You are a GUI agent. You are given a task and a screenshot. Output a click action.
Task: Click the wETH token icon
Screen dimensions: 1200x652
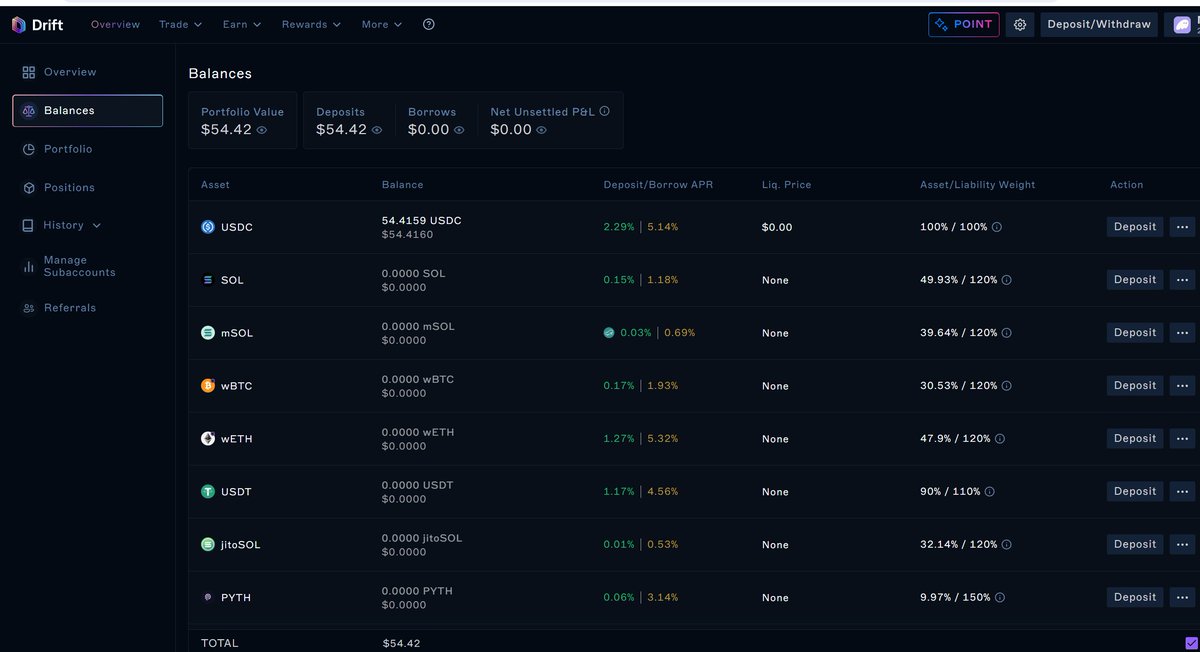[208, 439]
